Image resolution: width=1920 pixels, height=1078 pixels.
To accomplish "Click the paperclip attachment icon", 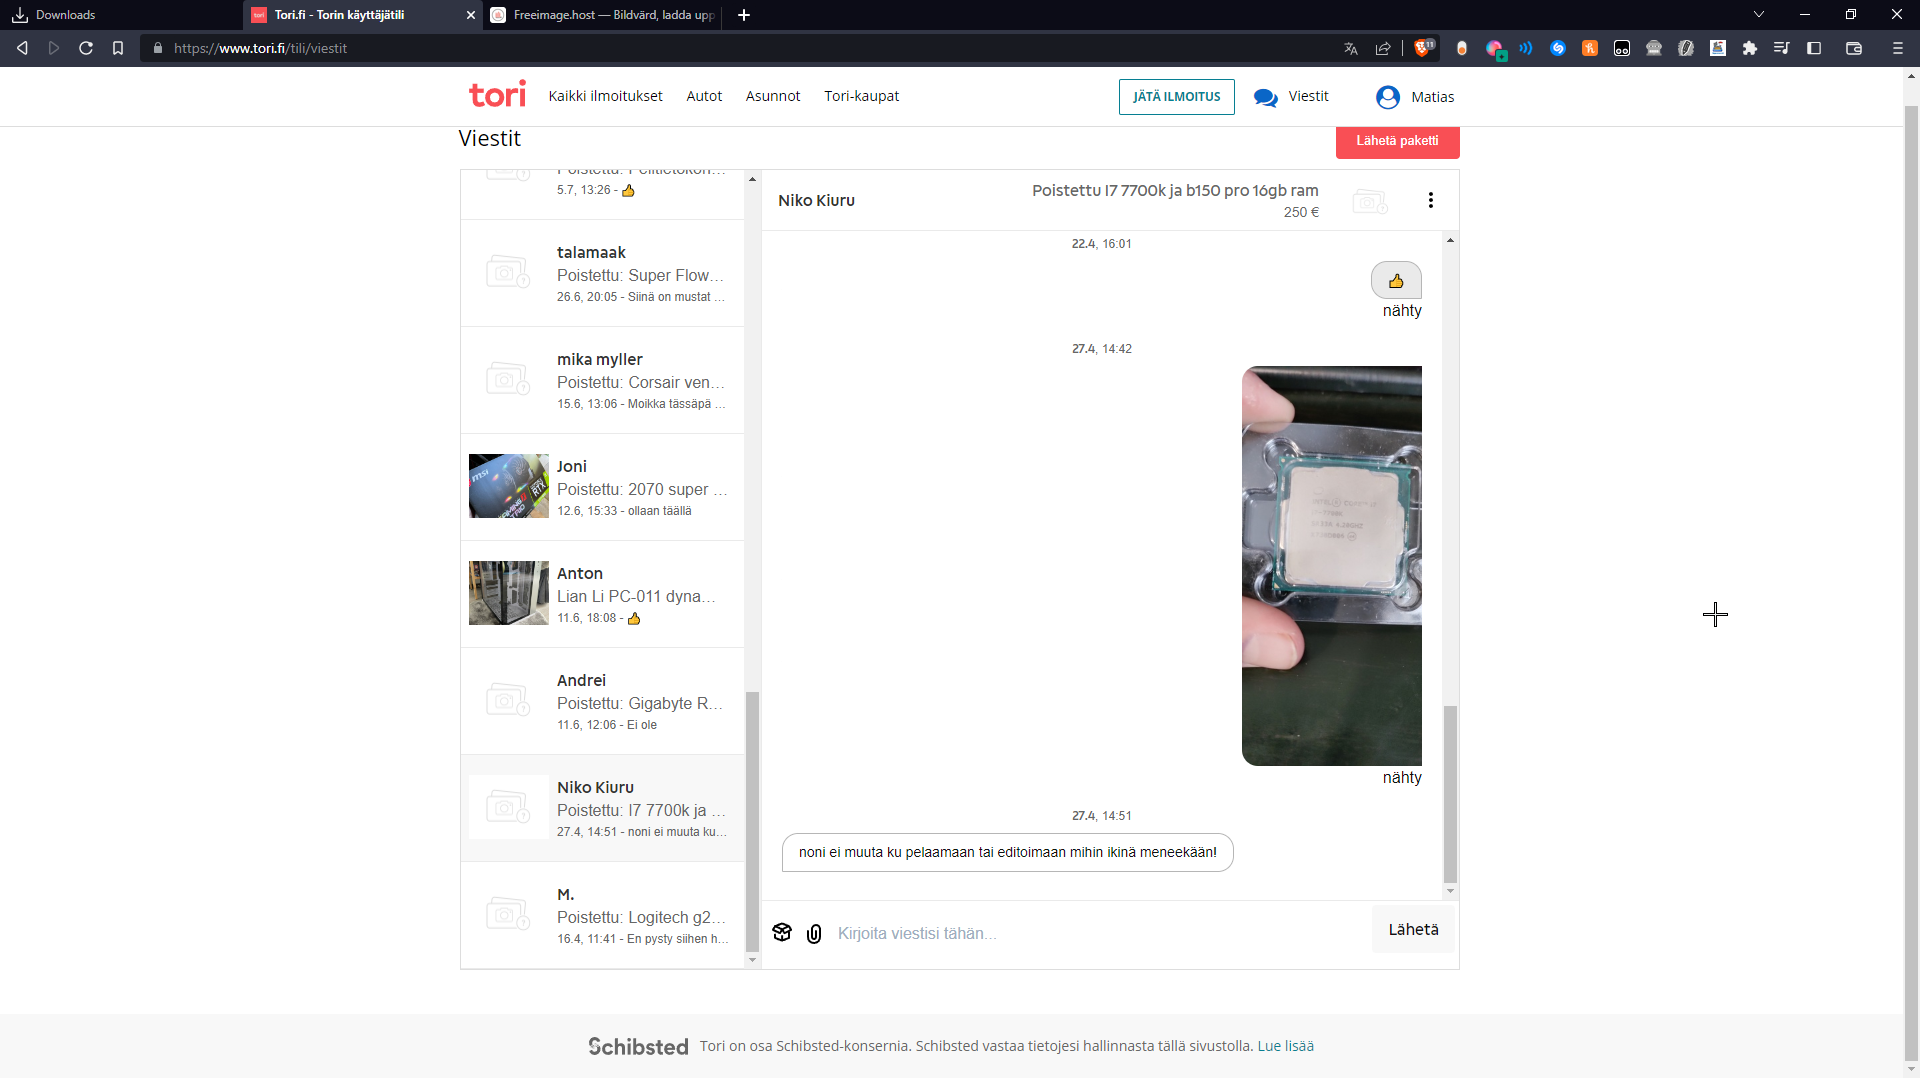I will (x=814, y=933).
